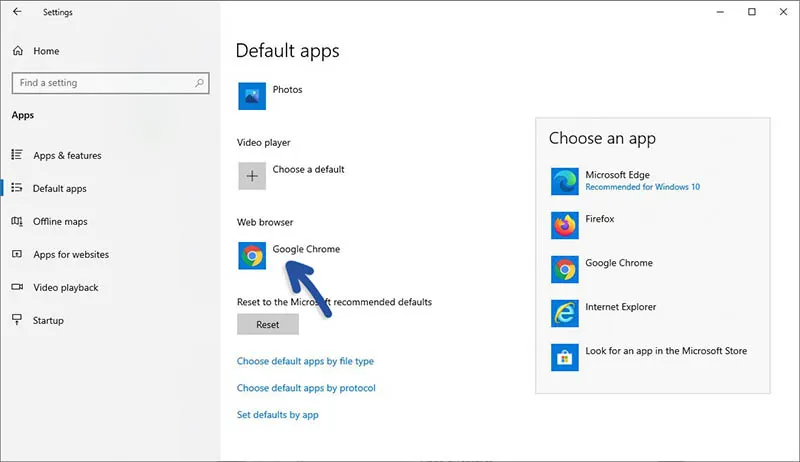Choose the Internet Explorer icon
Viewport: 800px width, 462px height.
click(x=565, y=313)
